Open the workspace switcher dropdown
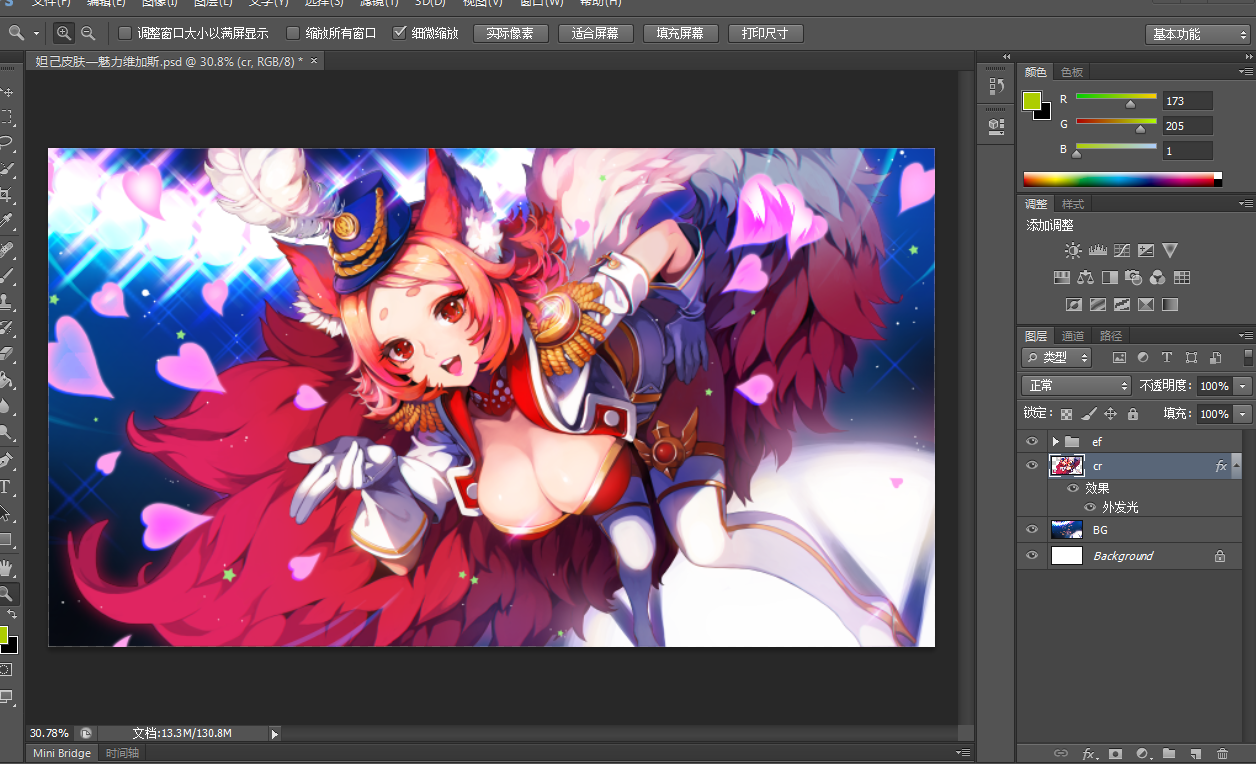The image size is (1256, 764). tap(1198, 34)
